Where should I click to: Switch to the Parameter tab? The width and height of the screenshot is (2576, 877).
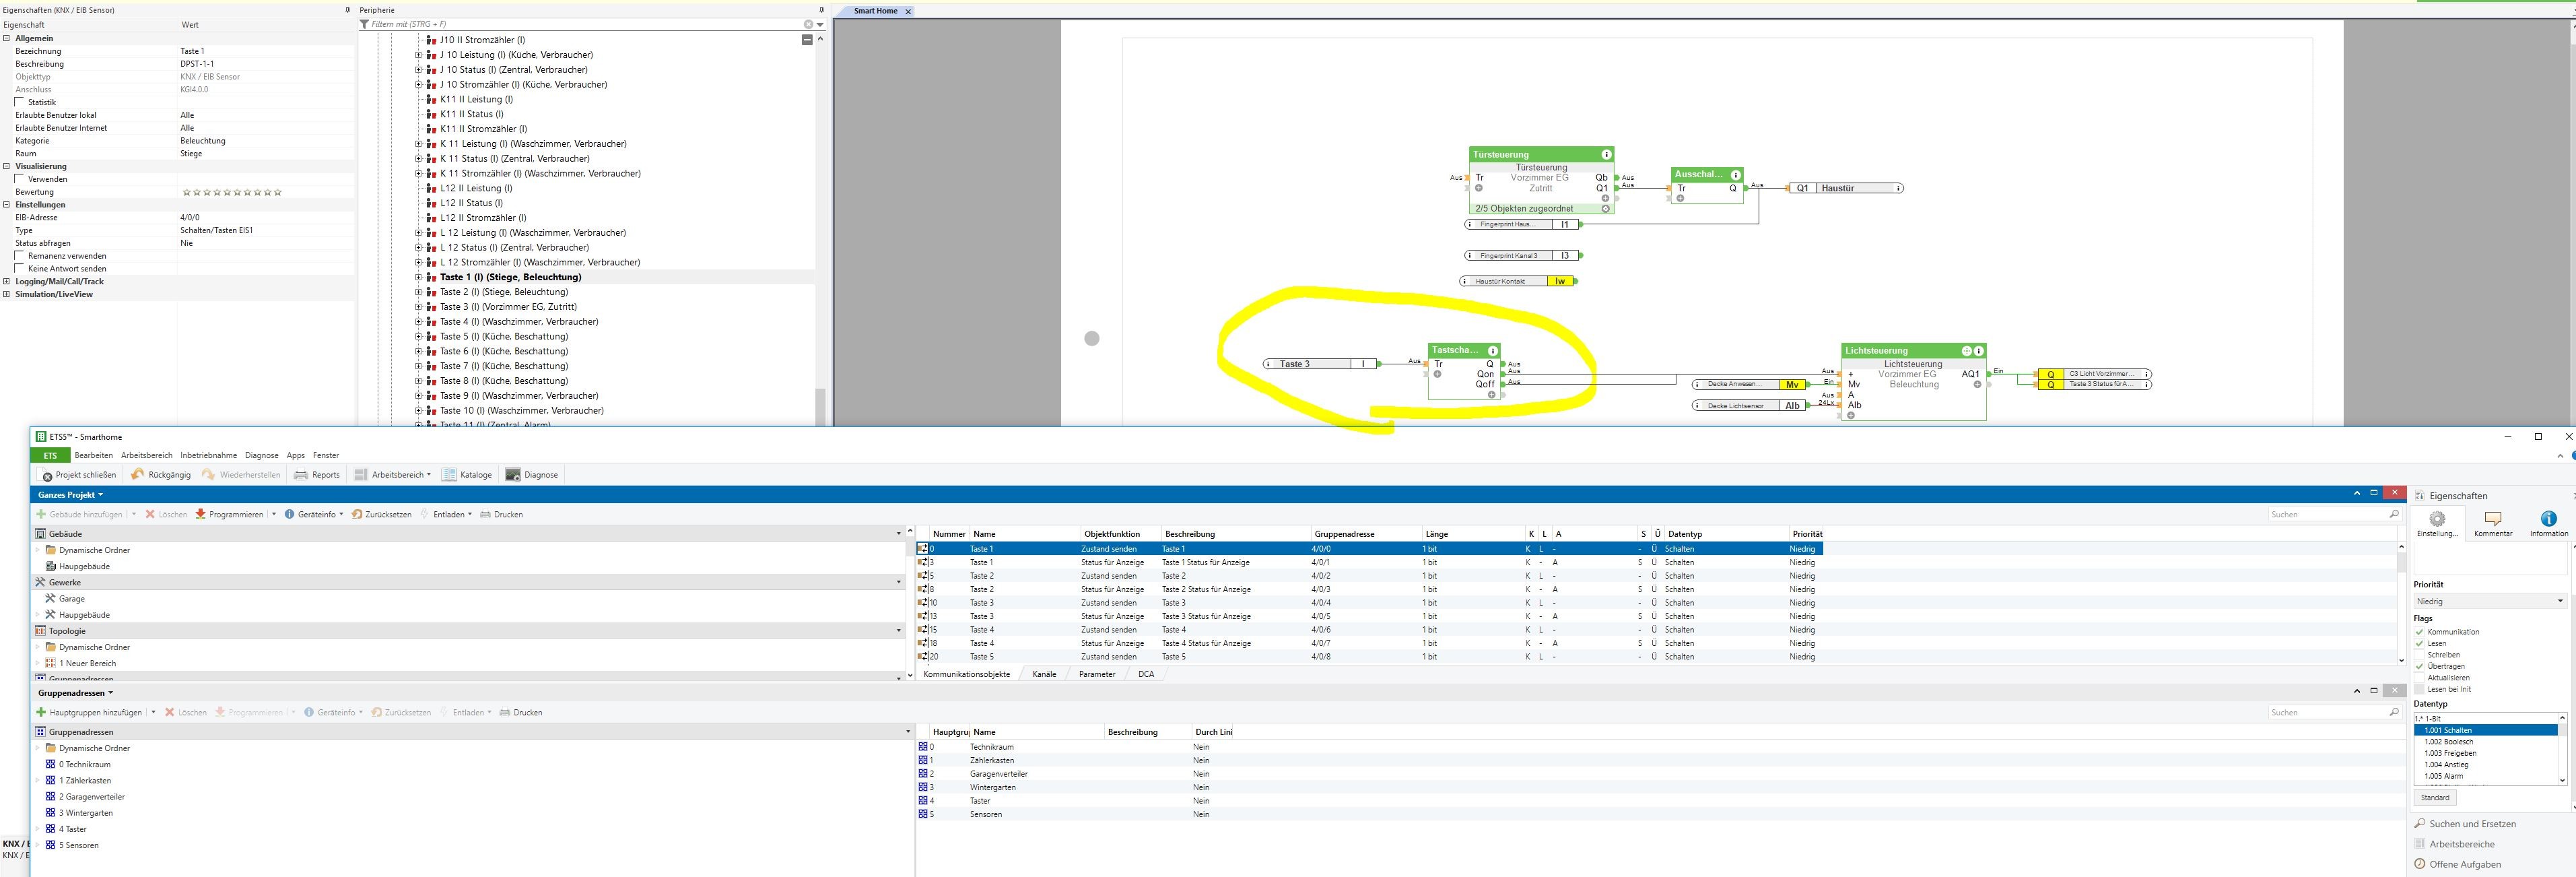(1096, 674)
